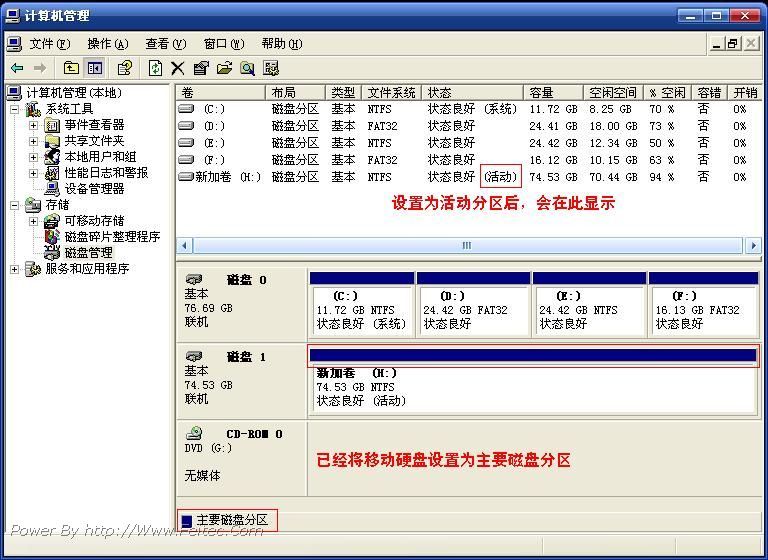The image size is (768, 560).
Task: Click the Refresh toolbar icon
Action: [x=155, y=68]
